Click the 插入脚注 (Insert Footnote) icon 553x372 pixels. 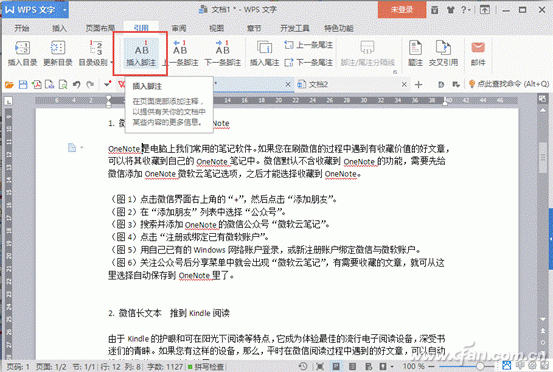click(141, 54)
